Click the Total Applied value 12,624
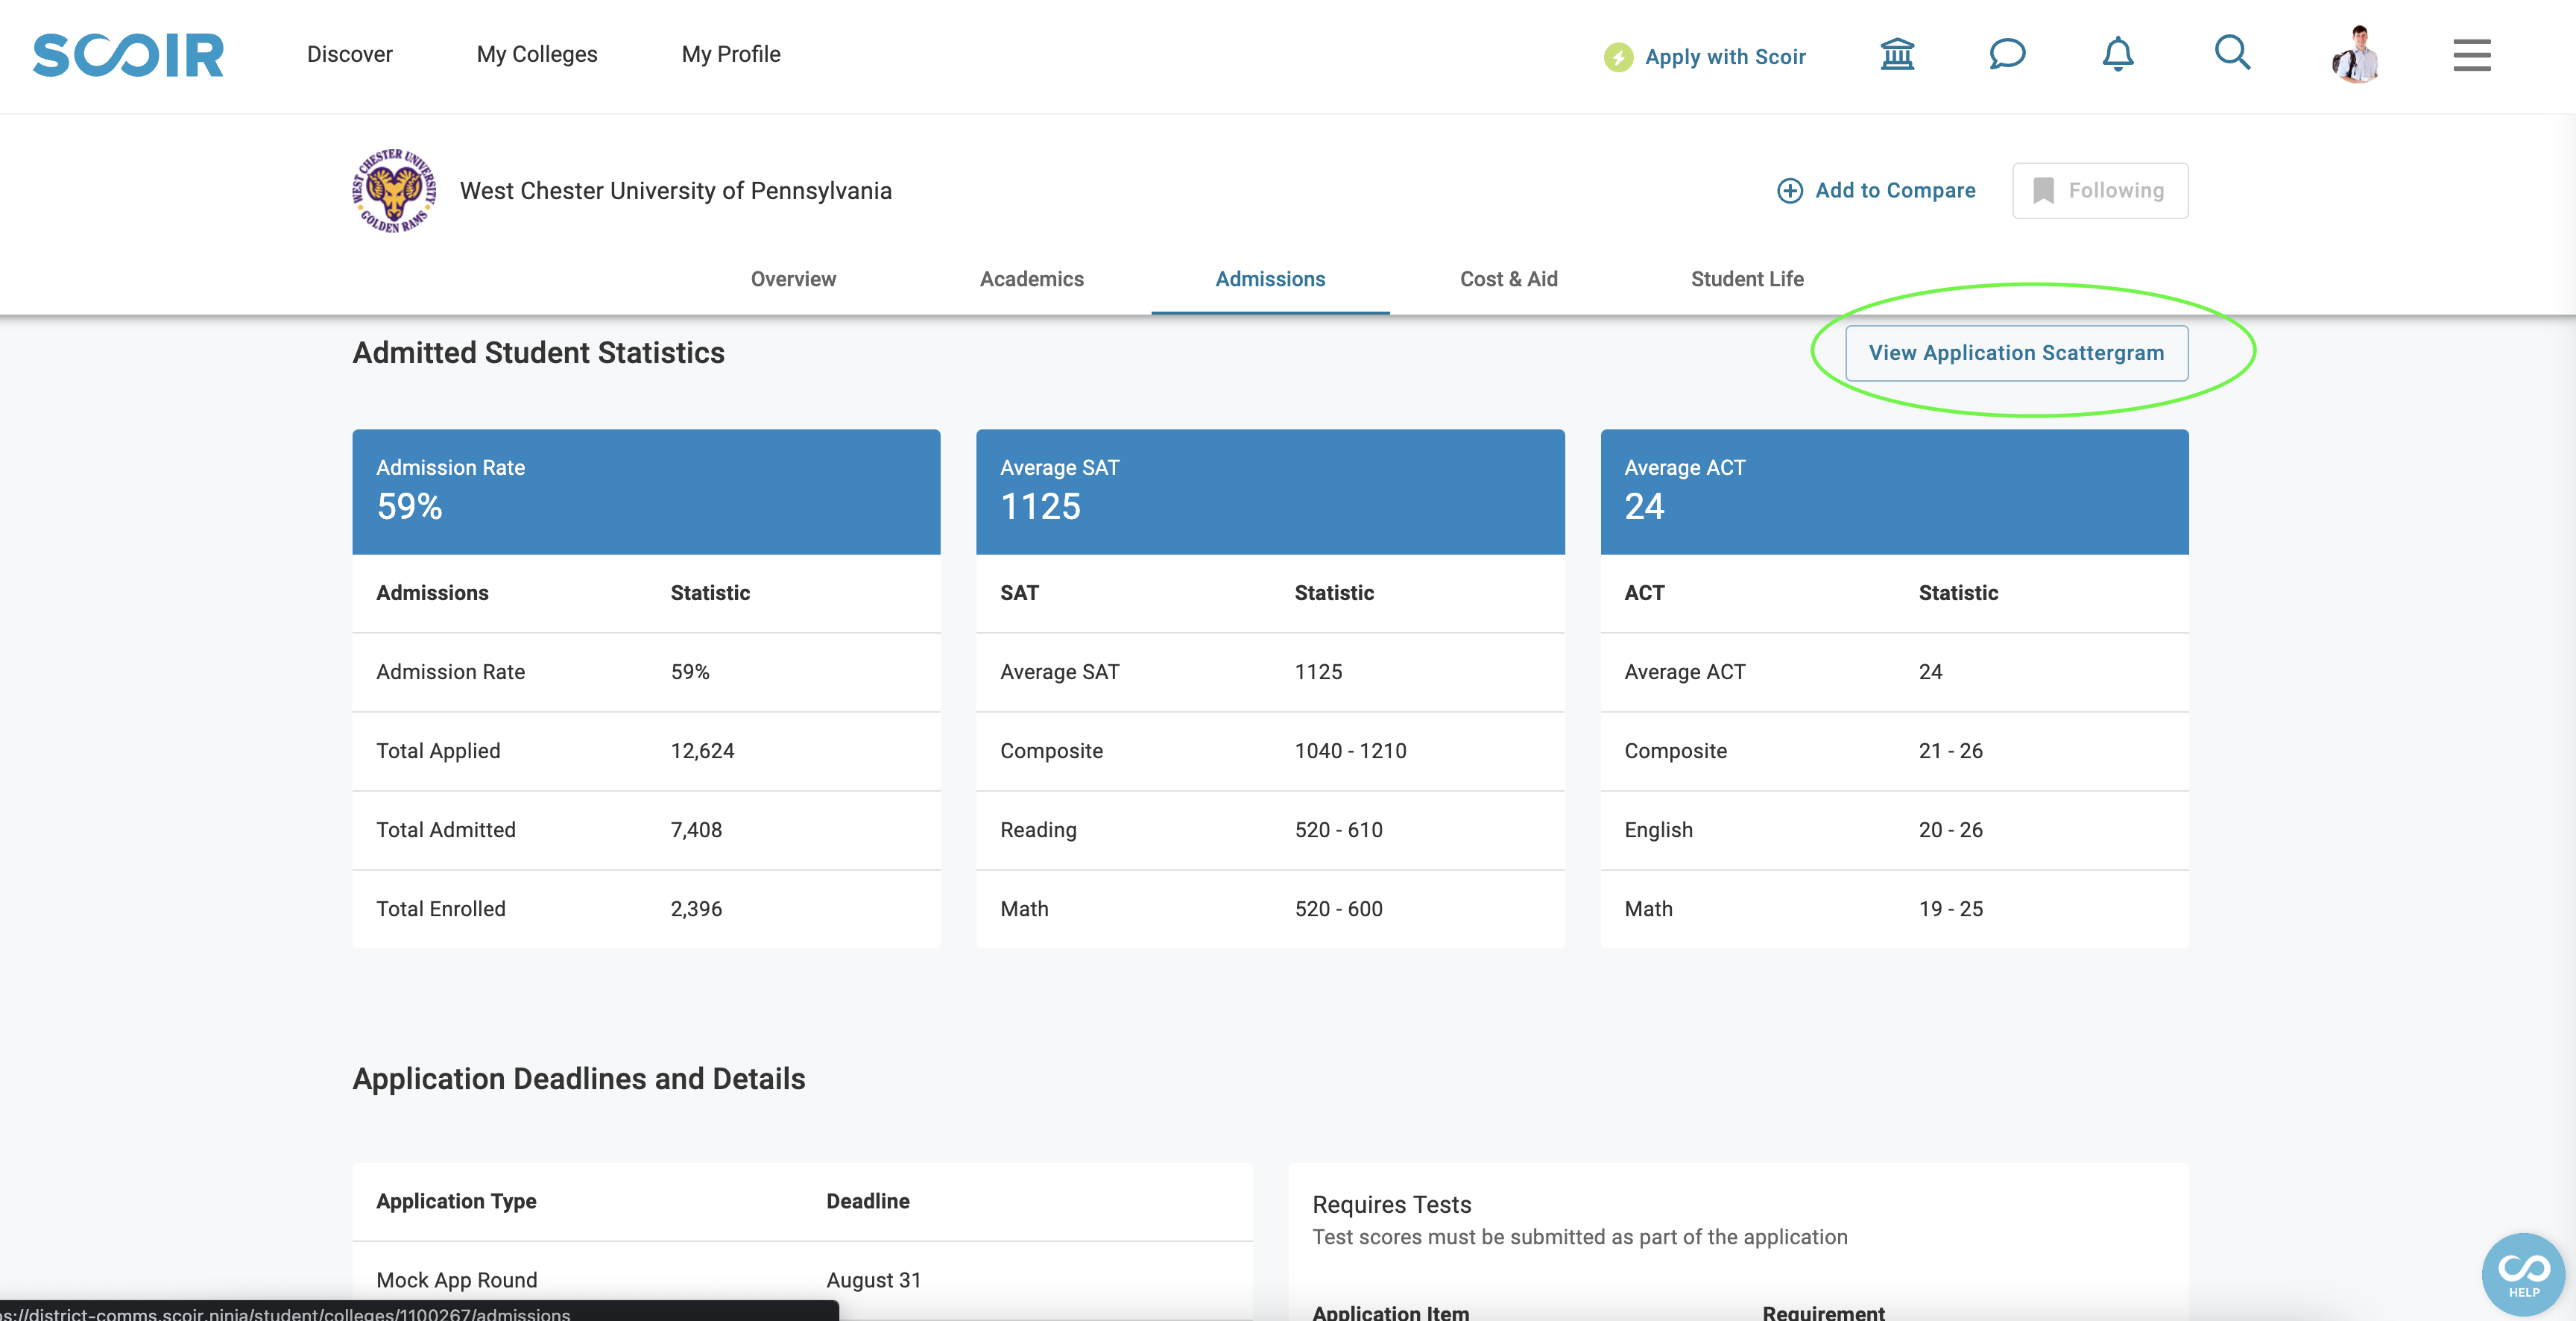Viewport: 2576px width, 1321px height. [x=702, y=751]
